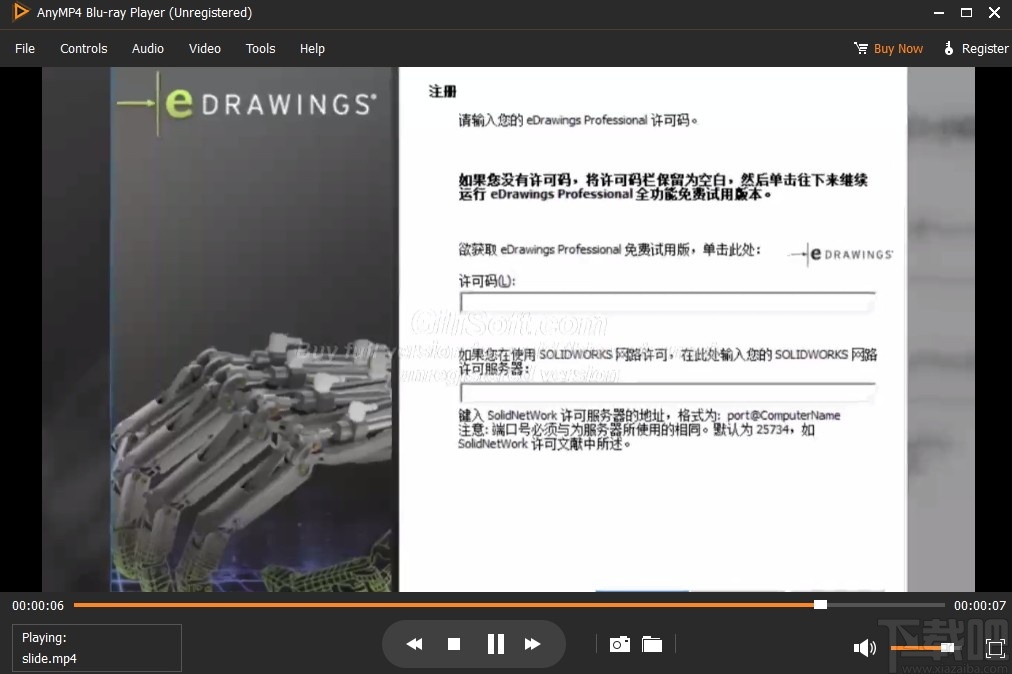Open the Tools menu

pos(260,48)
